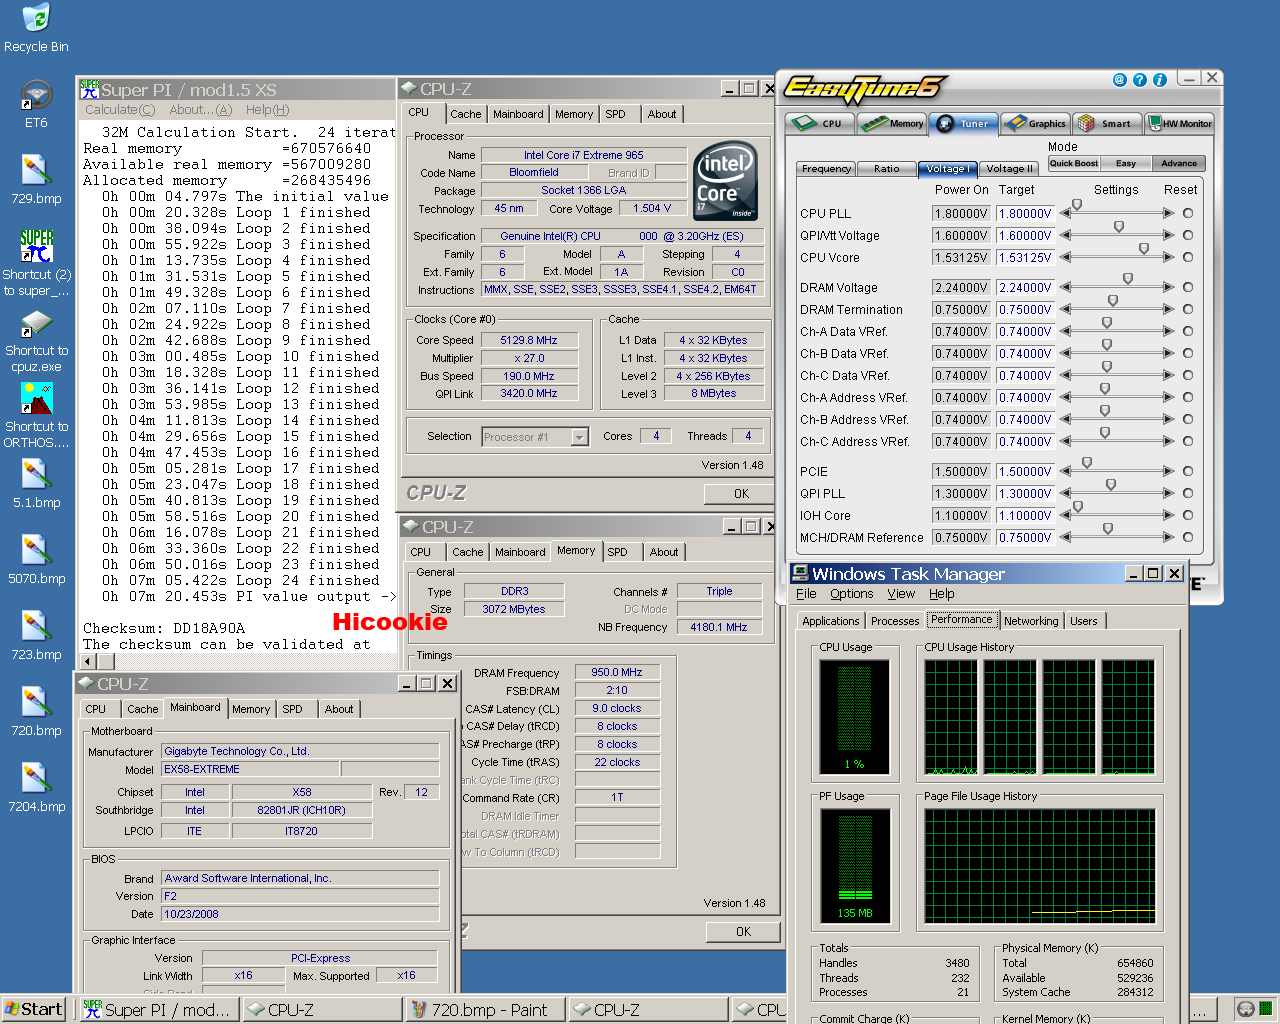
Task: Select the Shortcut to ORTHOS desktop icon
Action: point(36,398)
